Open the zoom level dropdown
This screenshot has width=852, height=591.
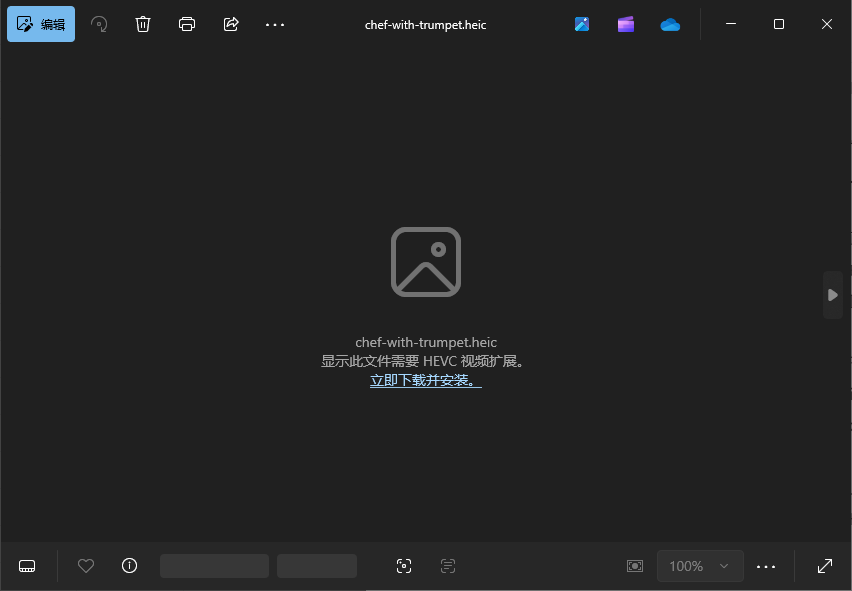pyautogui.click(x=700, y=566)
